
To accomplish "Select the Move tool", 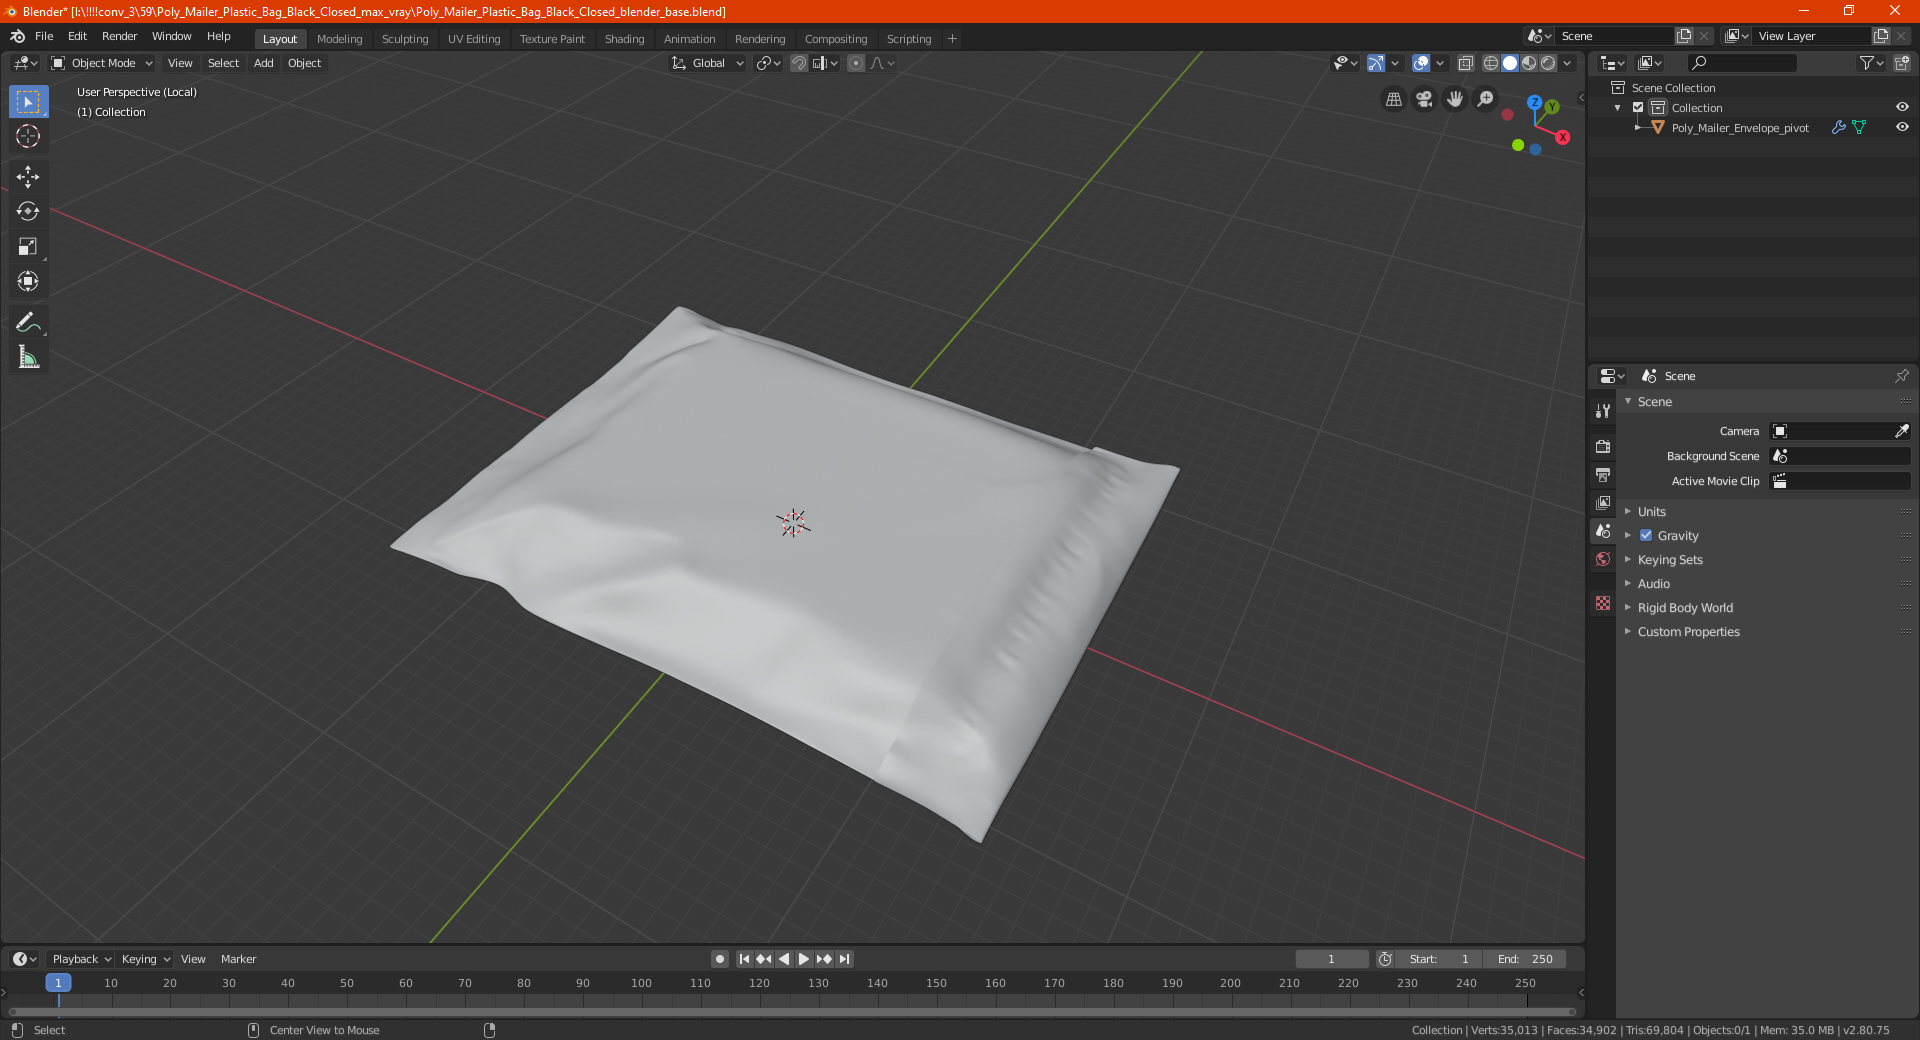I will (x=28, y=177).
